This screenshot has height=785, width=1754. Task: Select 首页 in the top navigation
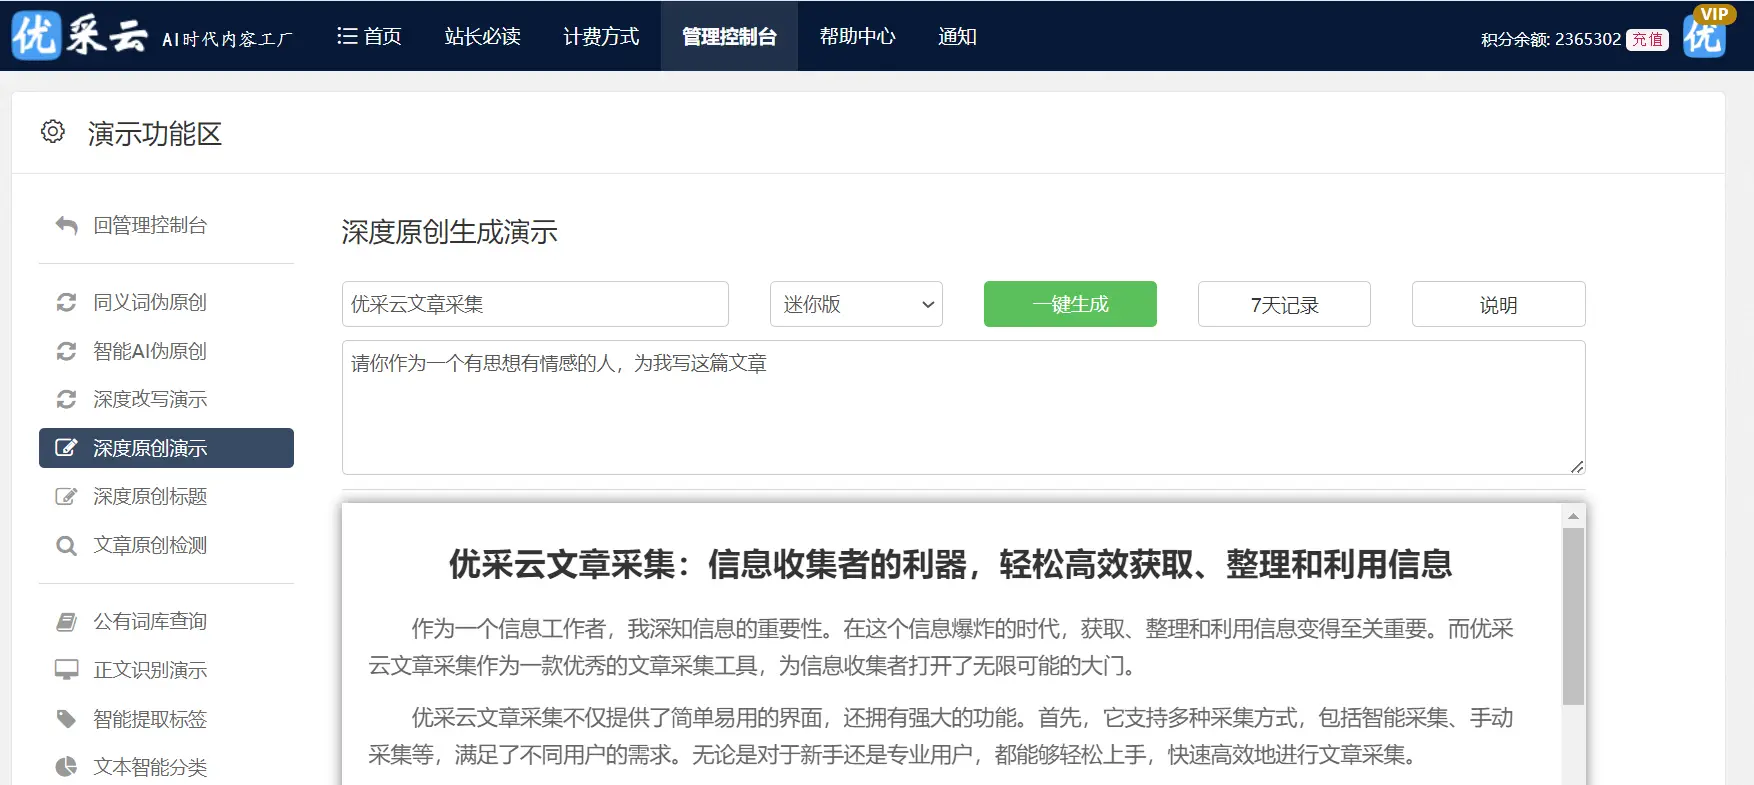click(369, 37)
